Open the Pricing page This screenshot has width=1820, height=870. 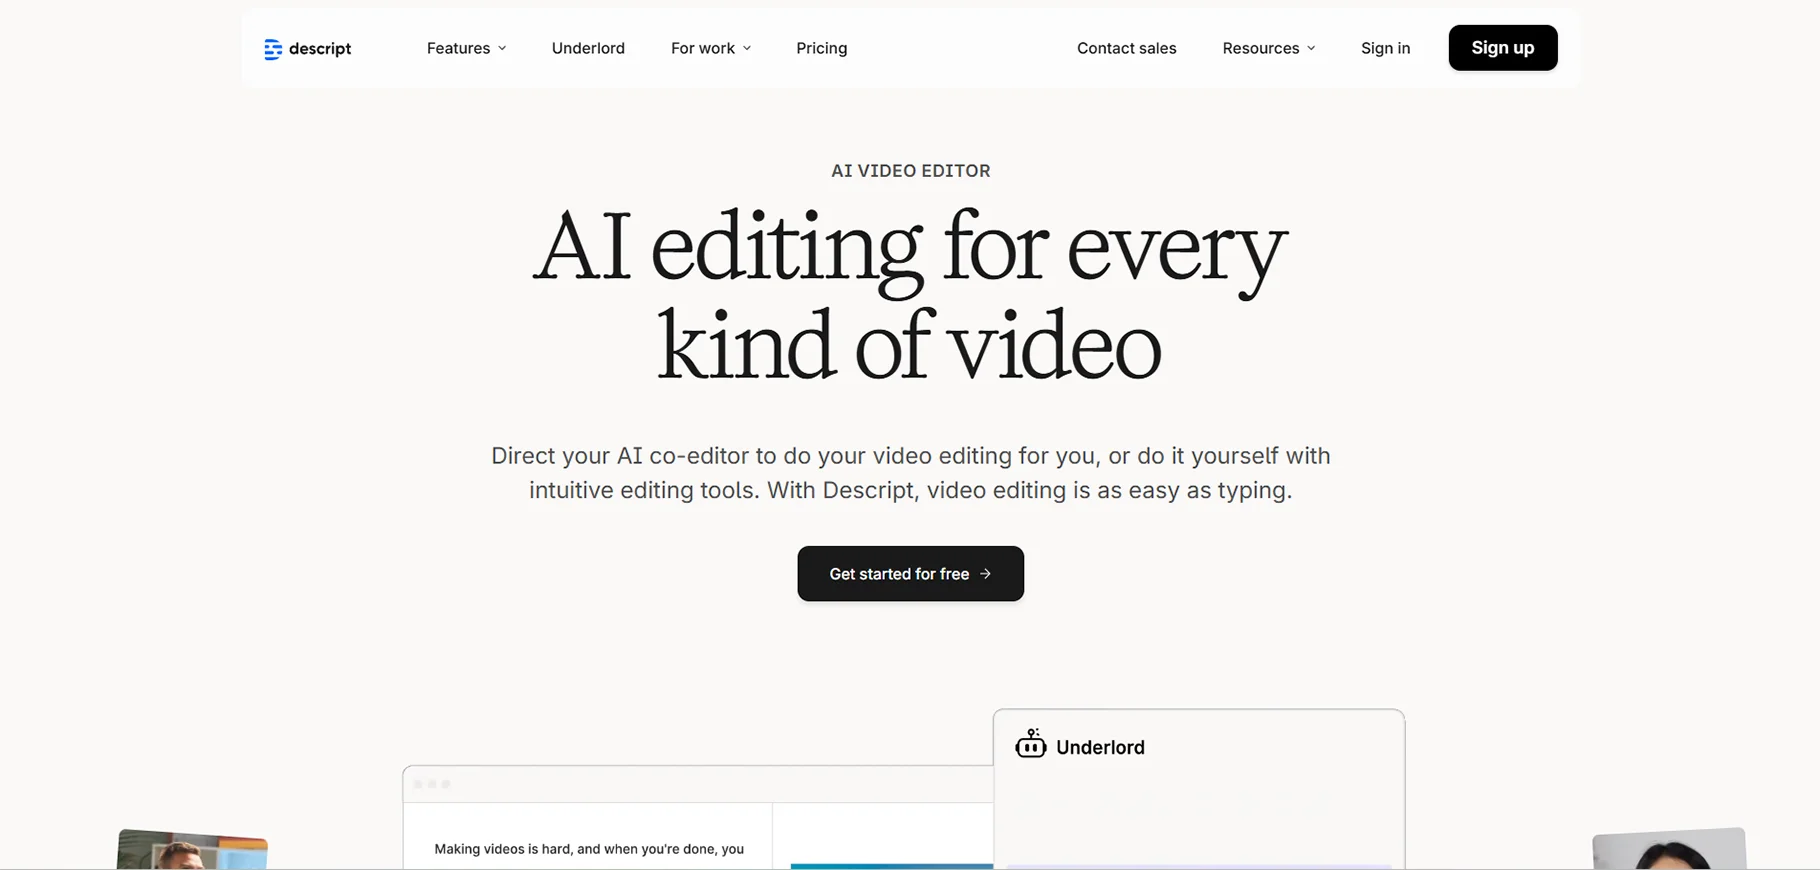(x=822, y=48)
